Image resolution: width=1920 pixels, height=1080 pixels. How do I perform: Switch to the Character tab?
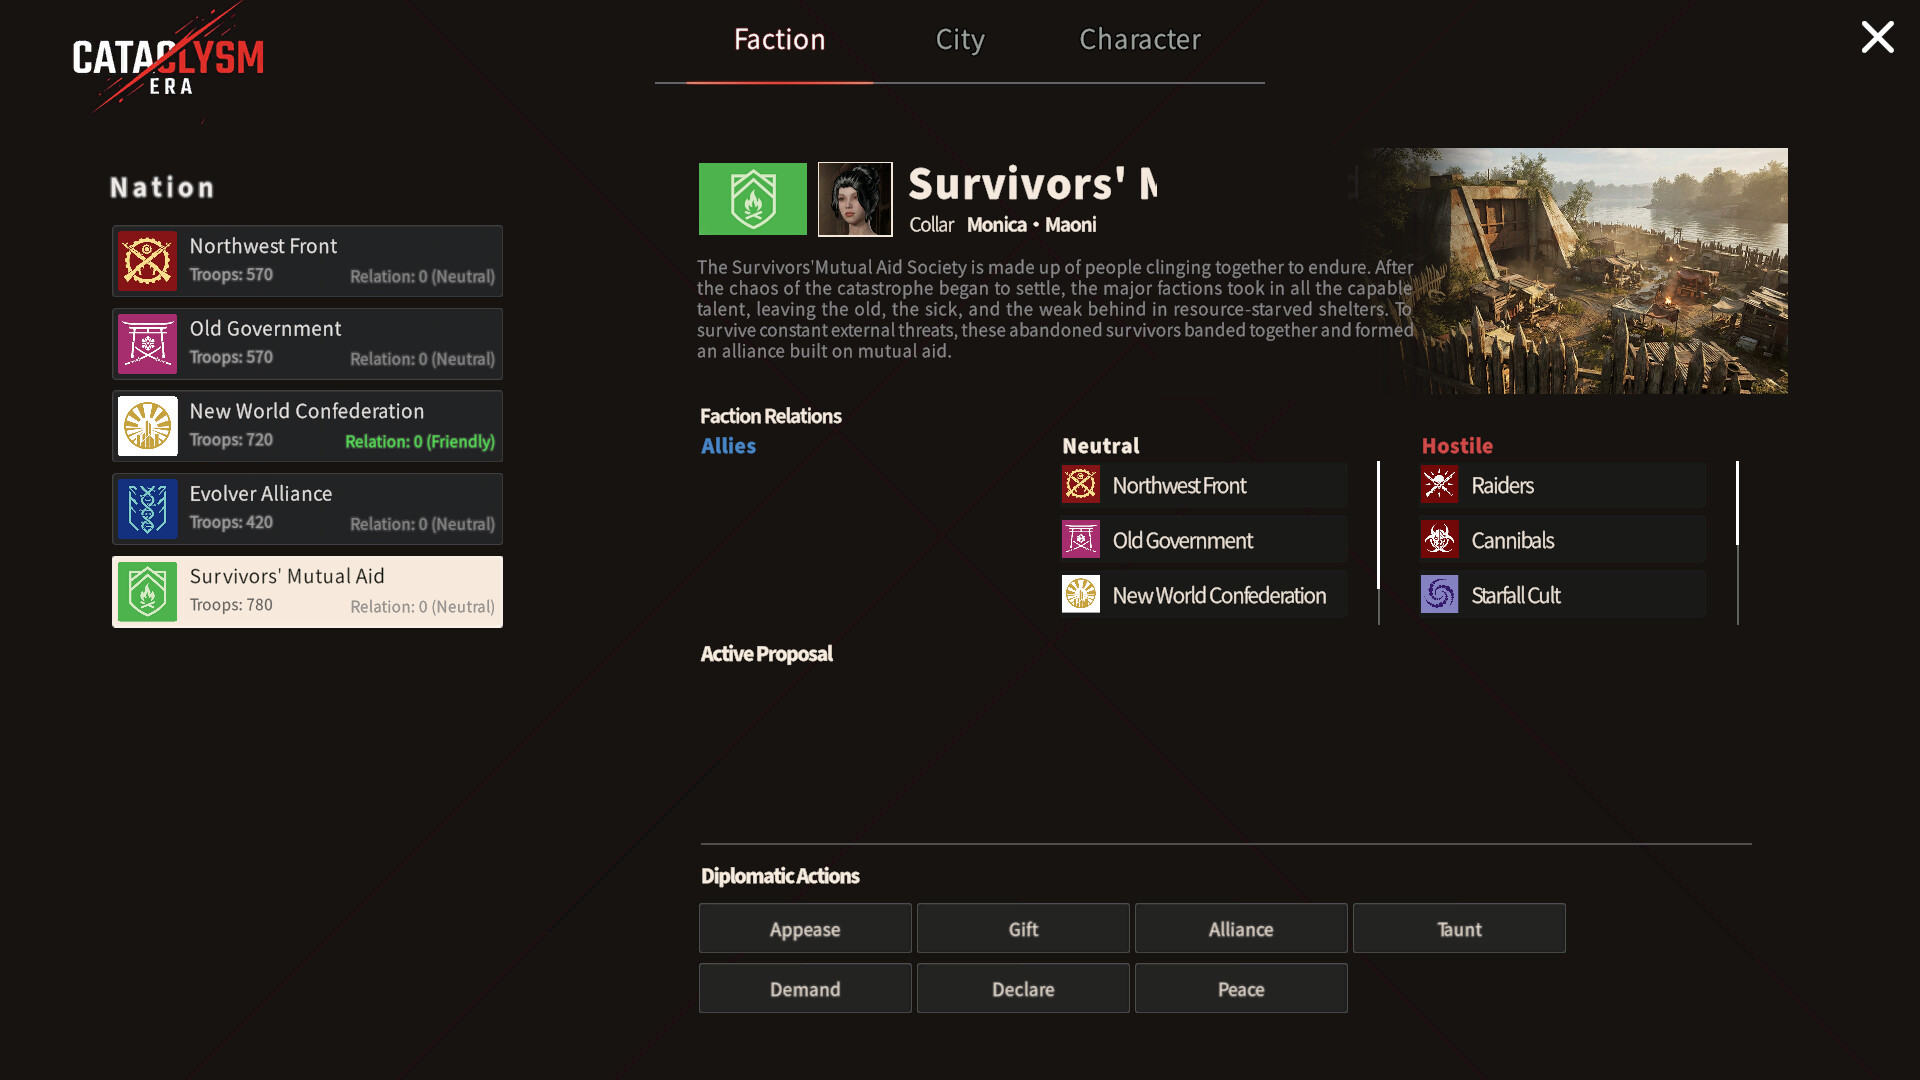(x=1140, y=40)
